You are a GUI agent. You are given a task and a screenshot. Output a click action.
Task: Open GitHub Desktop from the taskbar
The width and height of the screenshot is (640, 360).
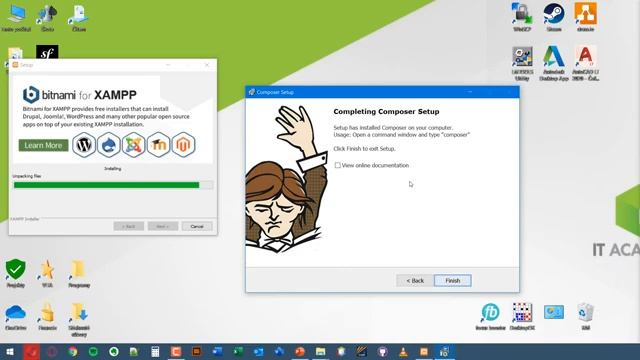[x=382, y=352]
